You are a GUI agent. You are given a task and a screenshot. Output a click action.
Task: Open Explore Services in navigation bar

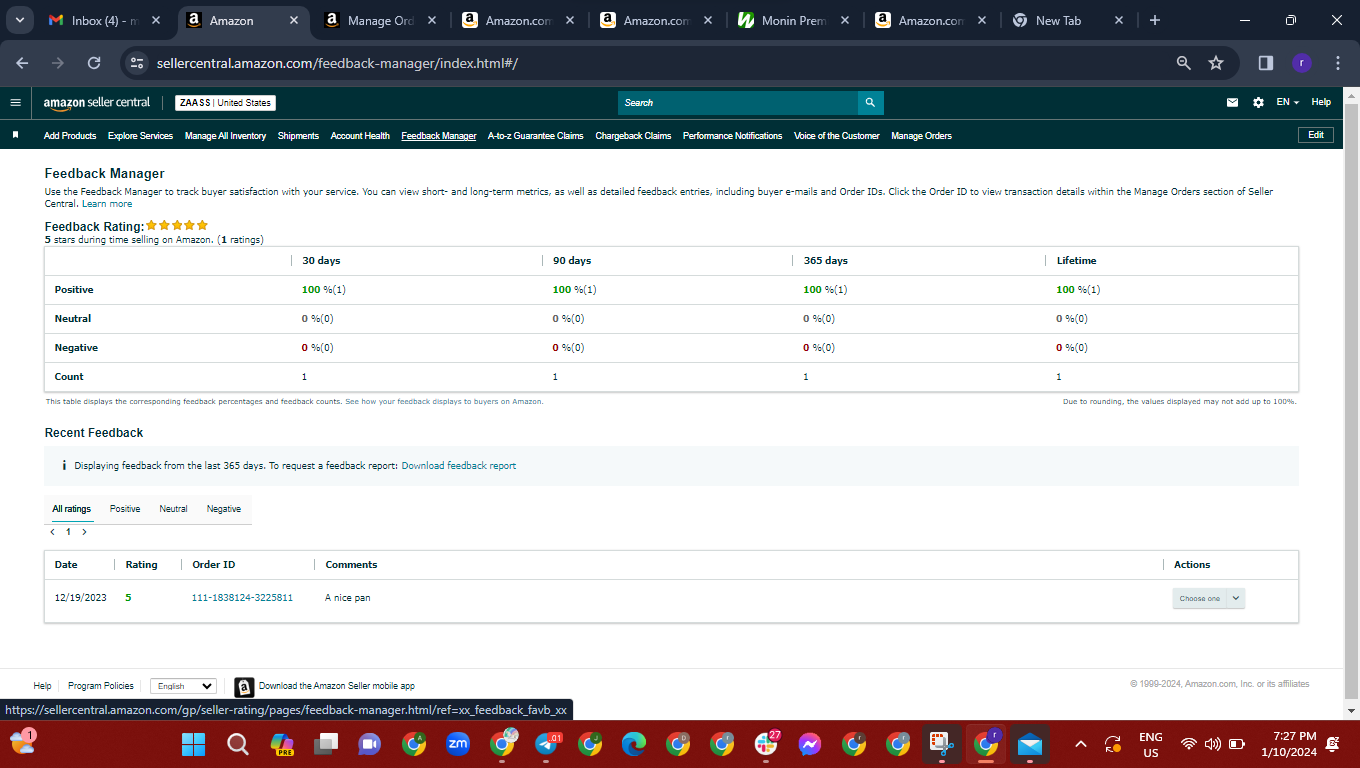click(x=140, y=136)
